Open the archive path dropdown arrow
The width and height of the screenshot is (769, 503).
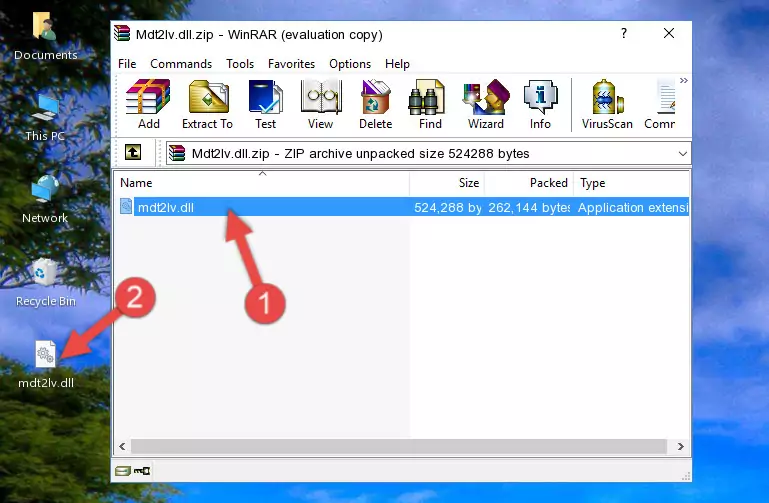coord(683,153)
